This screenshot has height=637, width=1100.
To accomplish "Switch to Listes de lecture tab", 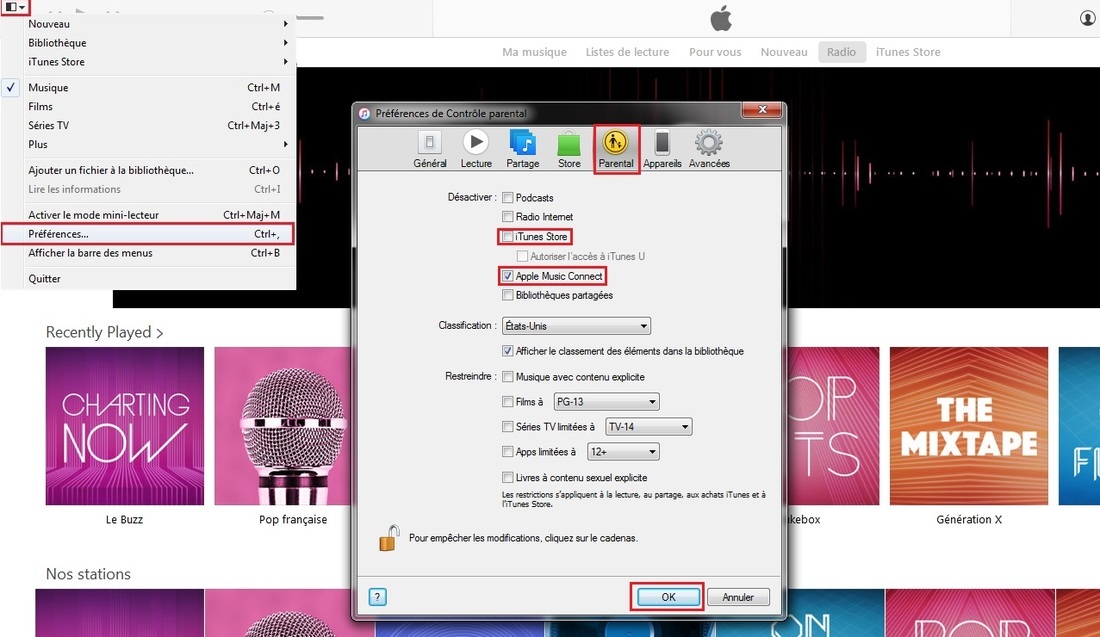I will point(627,52).
